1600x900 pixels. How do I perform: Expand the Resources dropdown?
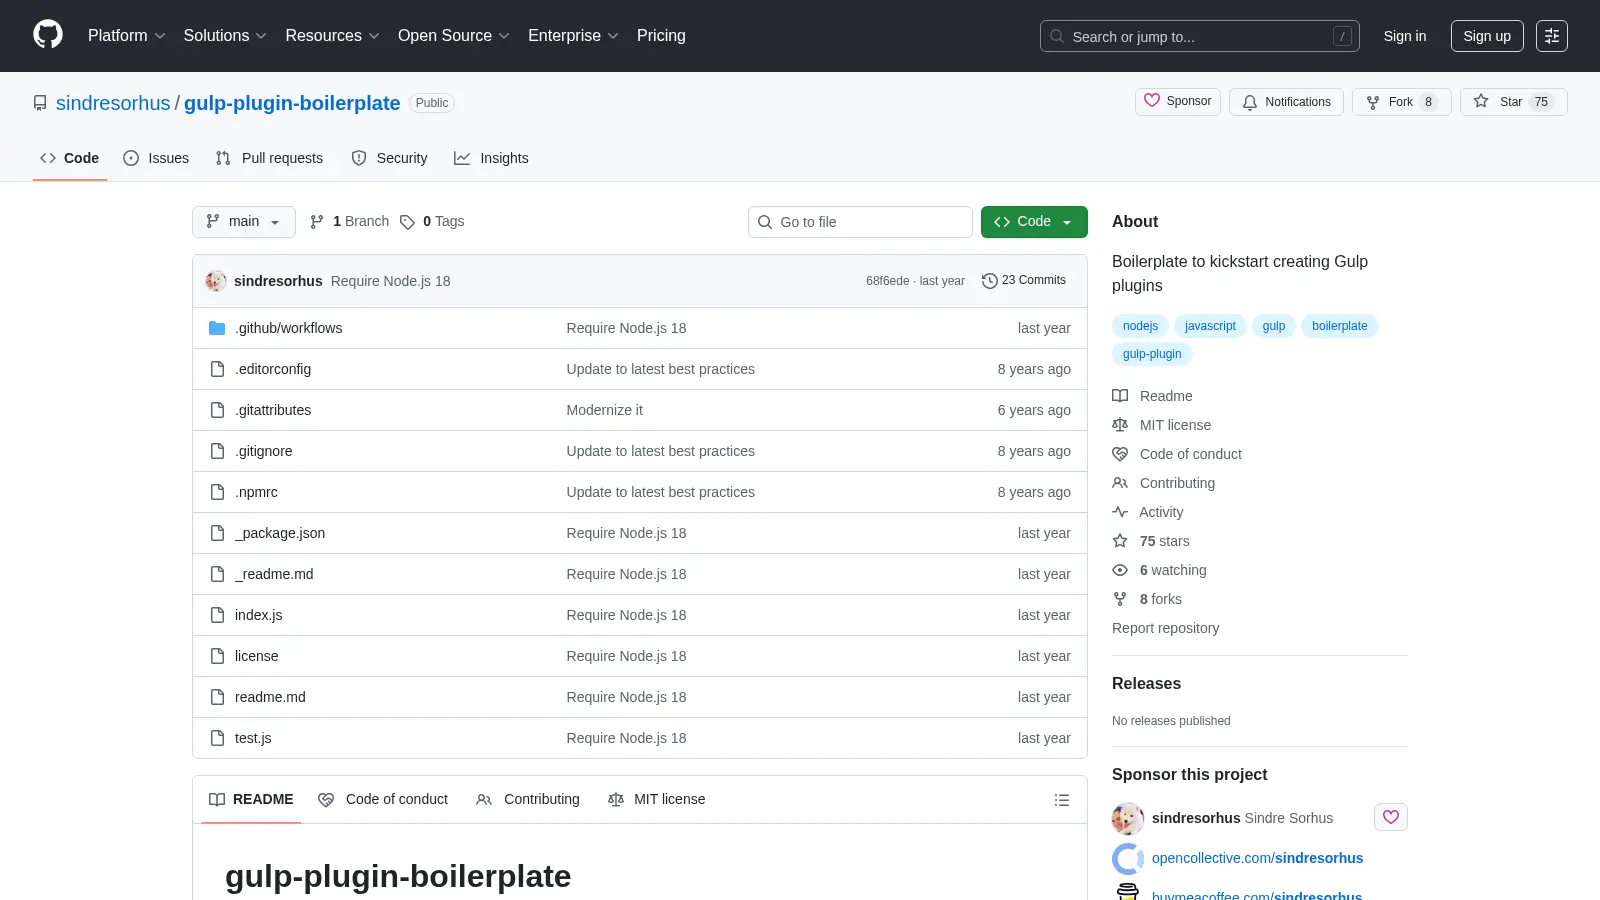332,35
